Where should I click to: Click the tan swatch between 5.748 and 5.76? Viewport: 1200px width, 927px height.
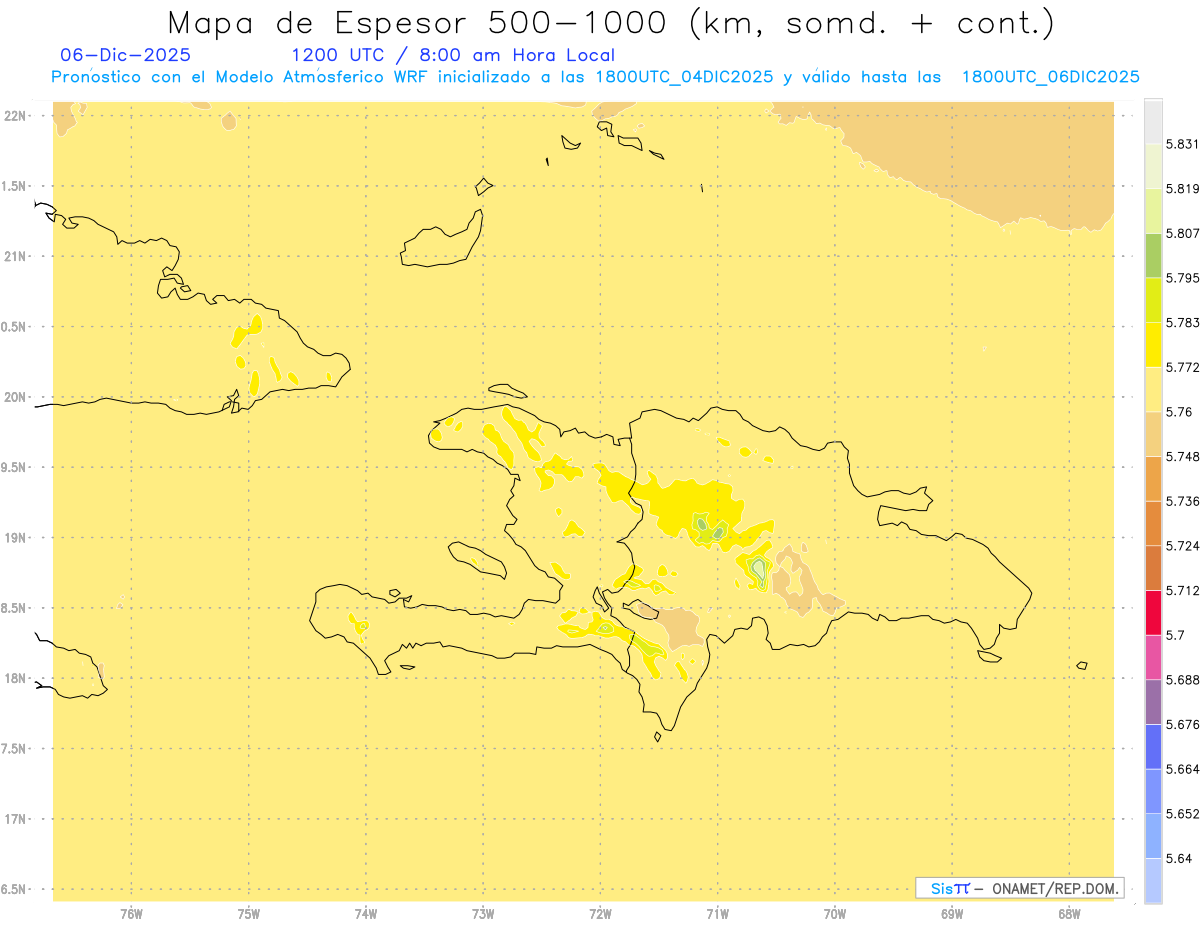coord(1153,434)
